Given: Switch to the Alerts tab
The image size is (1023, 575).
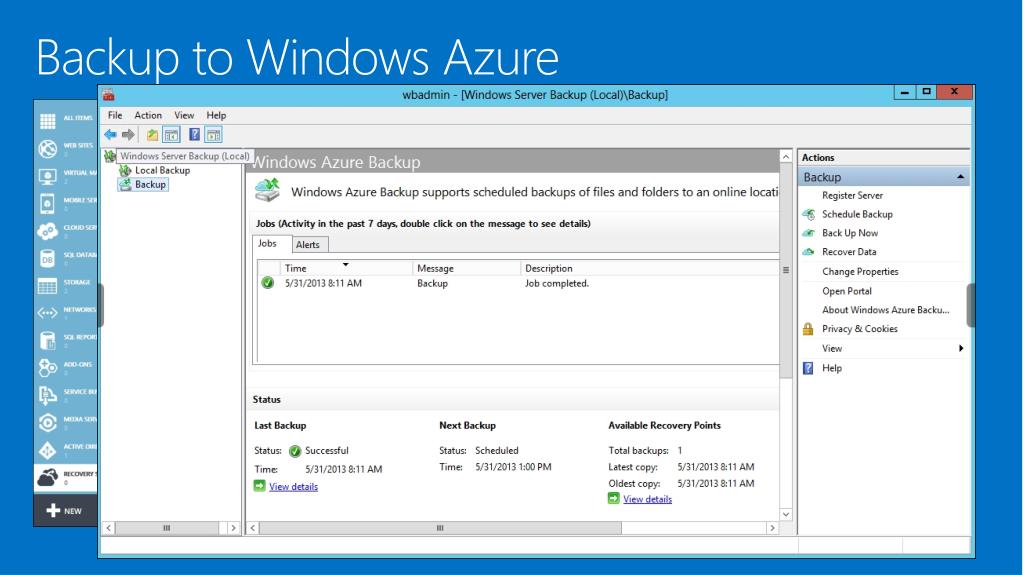Looking at the screenshot, I should [308, 245].
